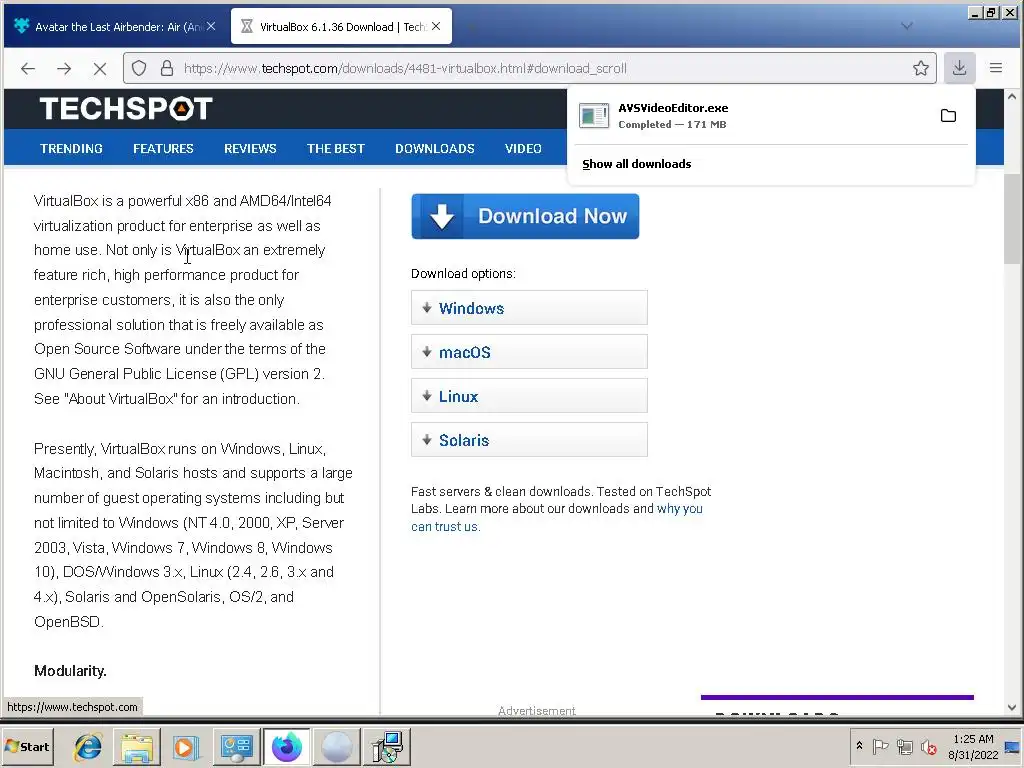Follow the 'why you can trust us' link
1024x768 pixels.
click(x=680, y=509)
